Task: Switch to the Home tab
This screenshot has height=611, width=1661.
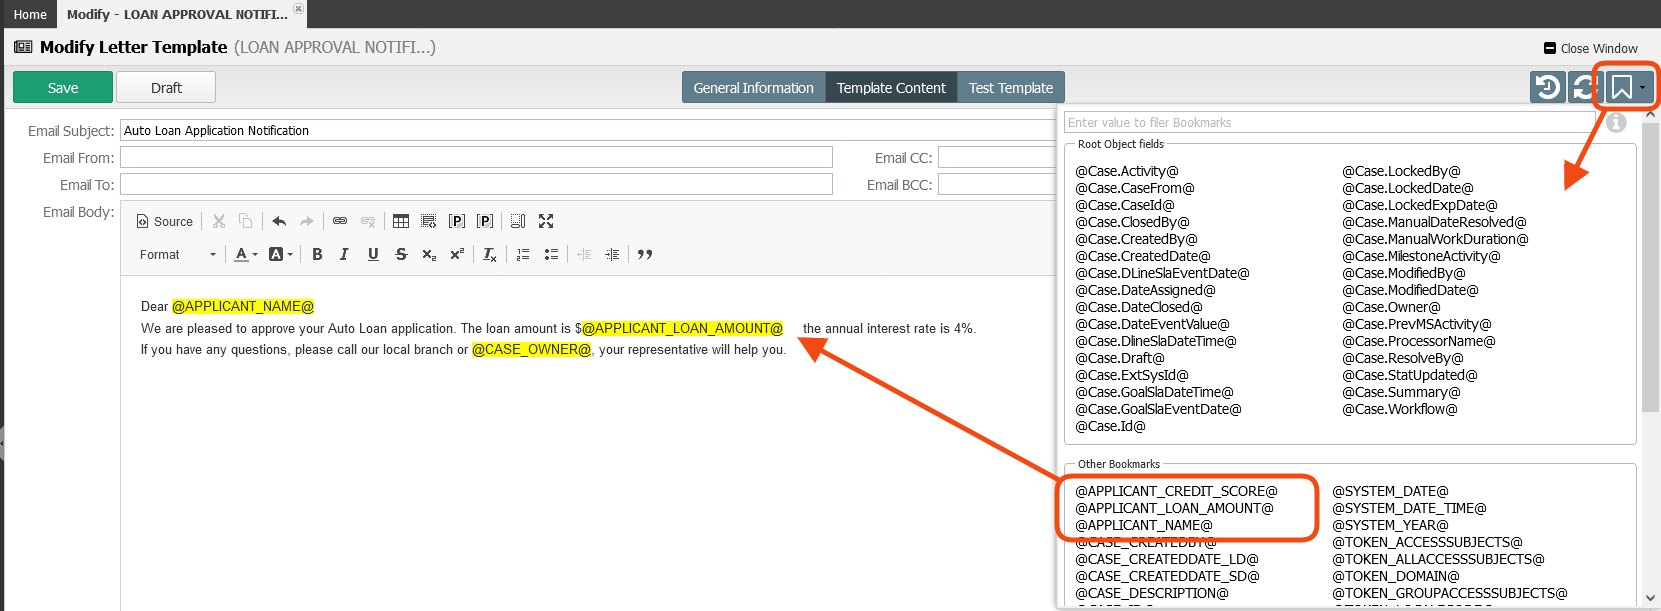Action: pyautogui.click(x=30, y=14)
